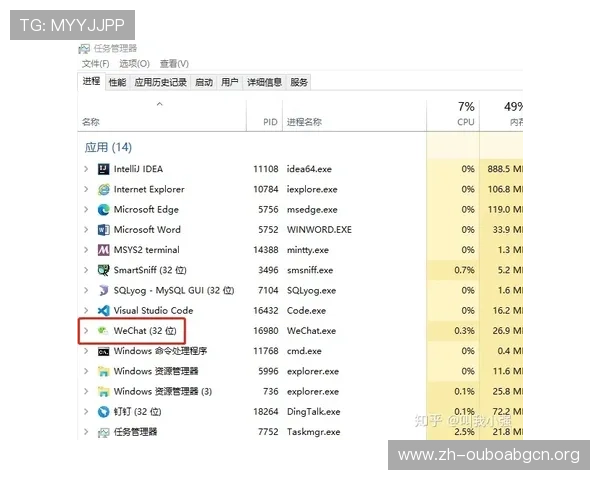Viewport: 600px width, 480px height.
Task: Click the 888.5 MB memory value
Action: coord(505,169)
